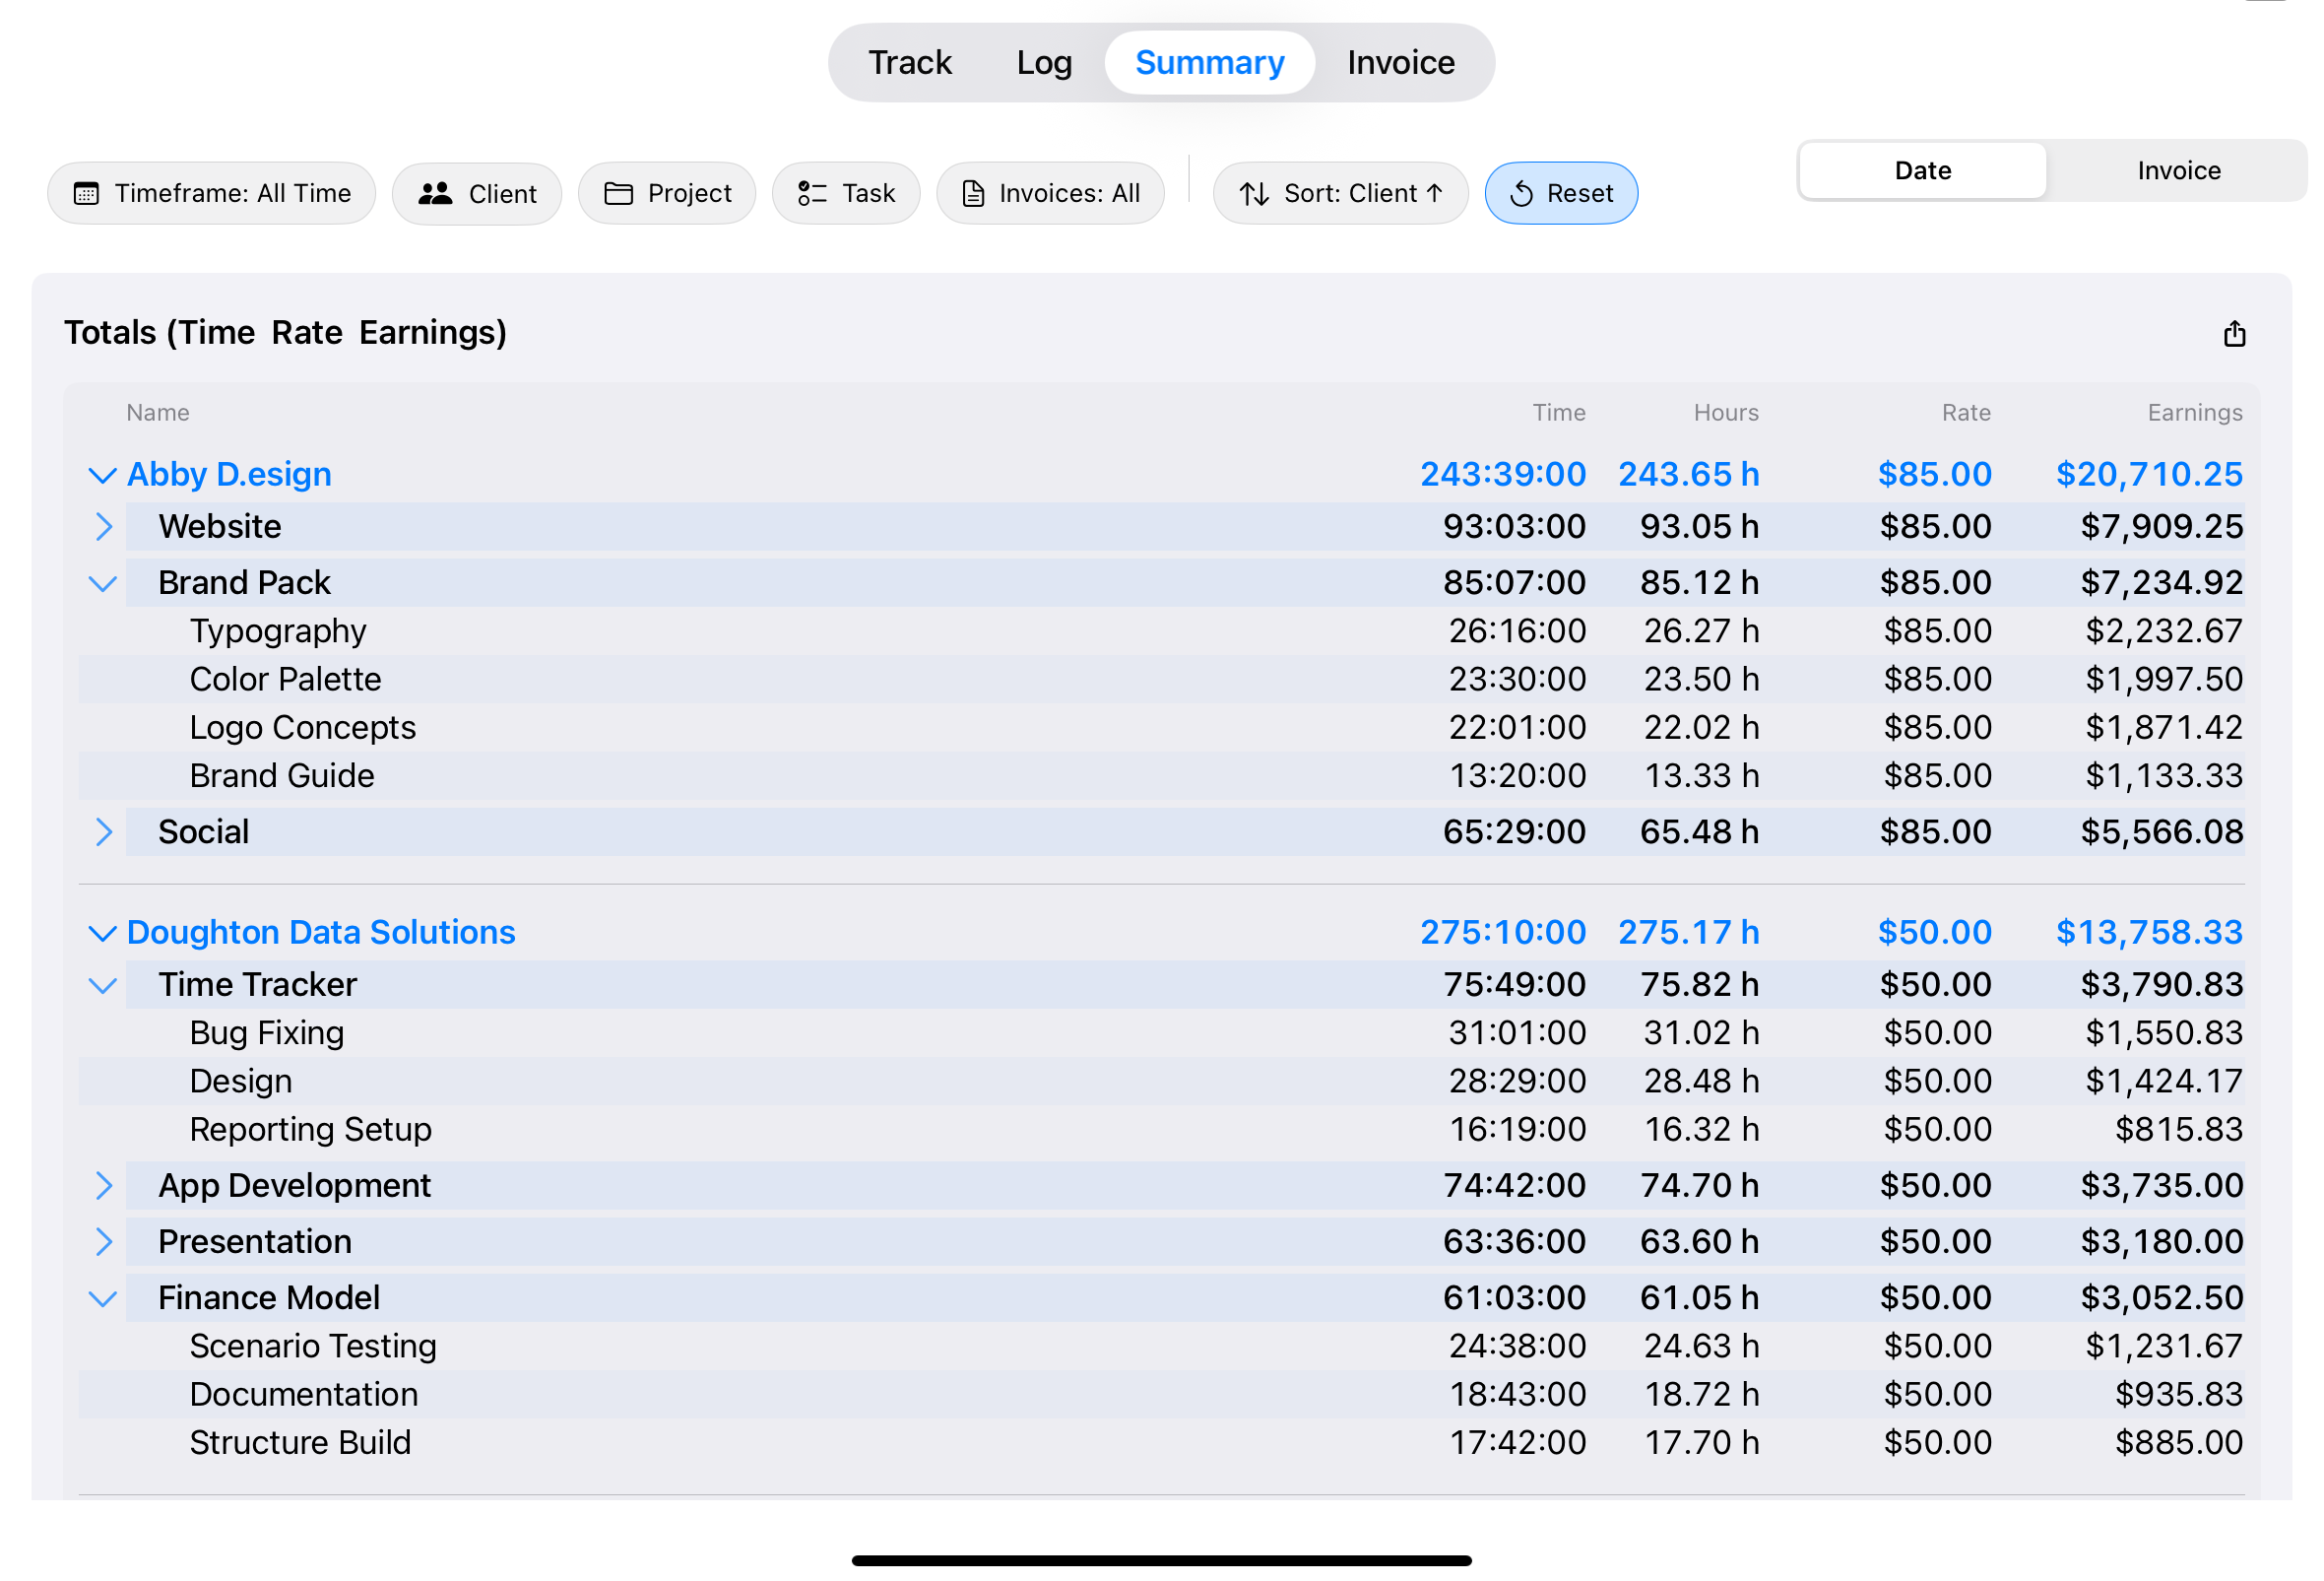
Task: Switch the totals view to Invoice
Action: point(2177,170)
